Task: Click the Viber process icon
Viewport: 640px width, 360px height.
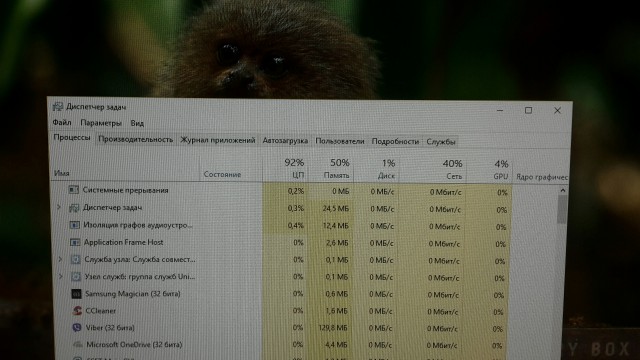Action: [x=77, y=327]
